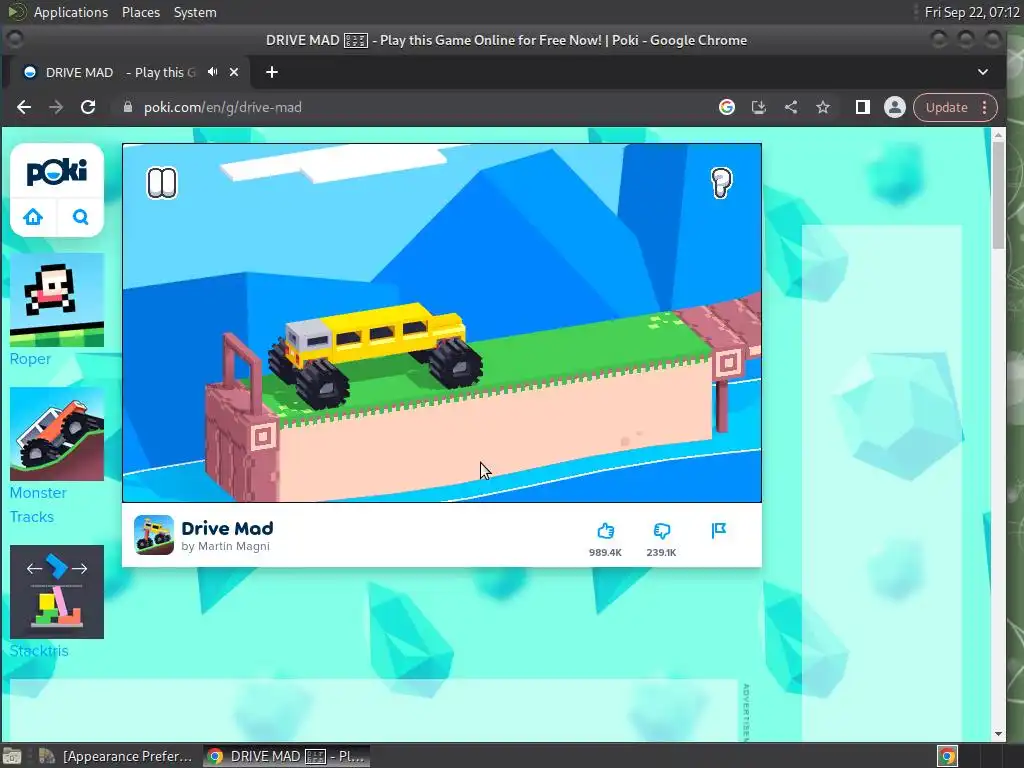Screen dimensions: 1024x768
Task: Go to Poki home via house icon
Action: pos(33,217)
